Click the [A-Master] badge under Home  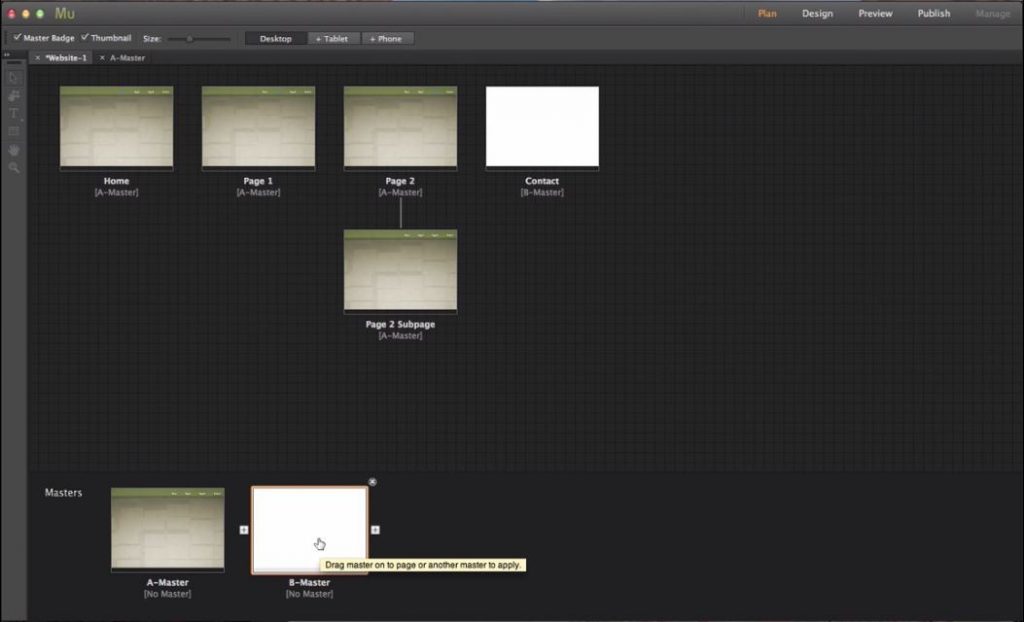116,192
